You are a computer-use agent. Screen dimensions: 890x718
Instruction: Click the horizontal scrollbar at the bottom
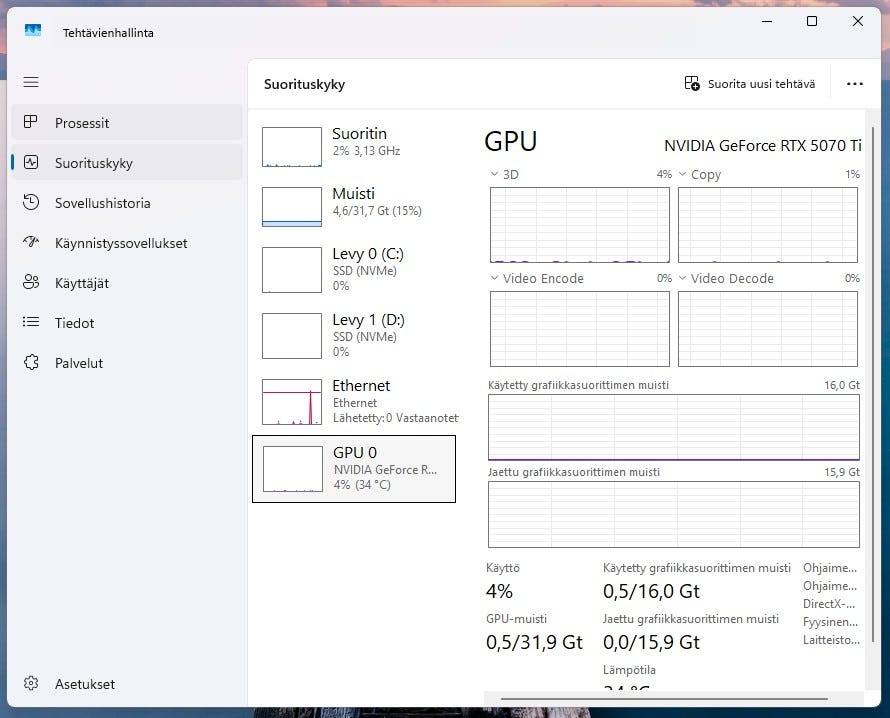tap(664, 699)
